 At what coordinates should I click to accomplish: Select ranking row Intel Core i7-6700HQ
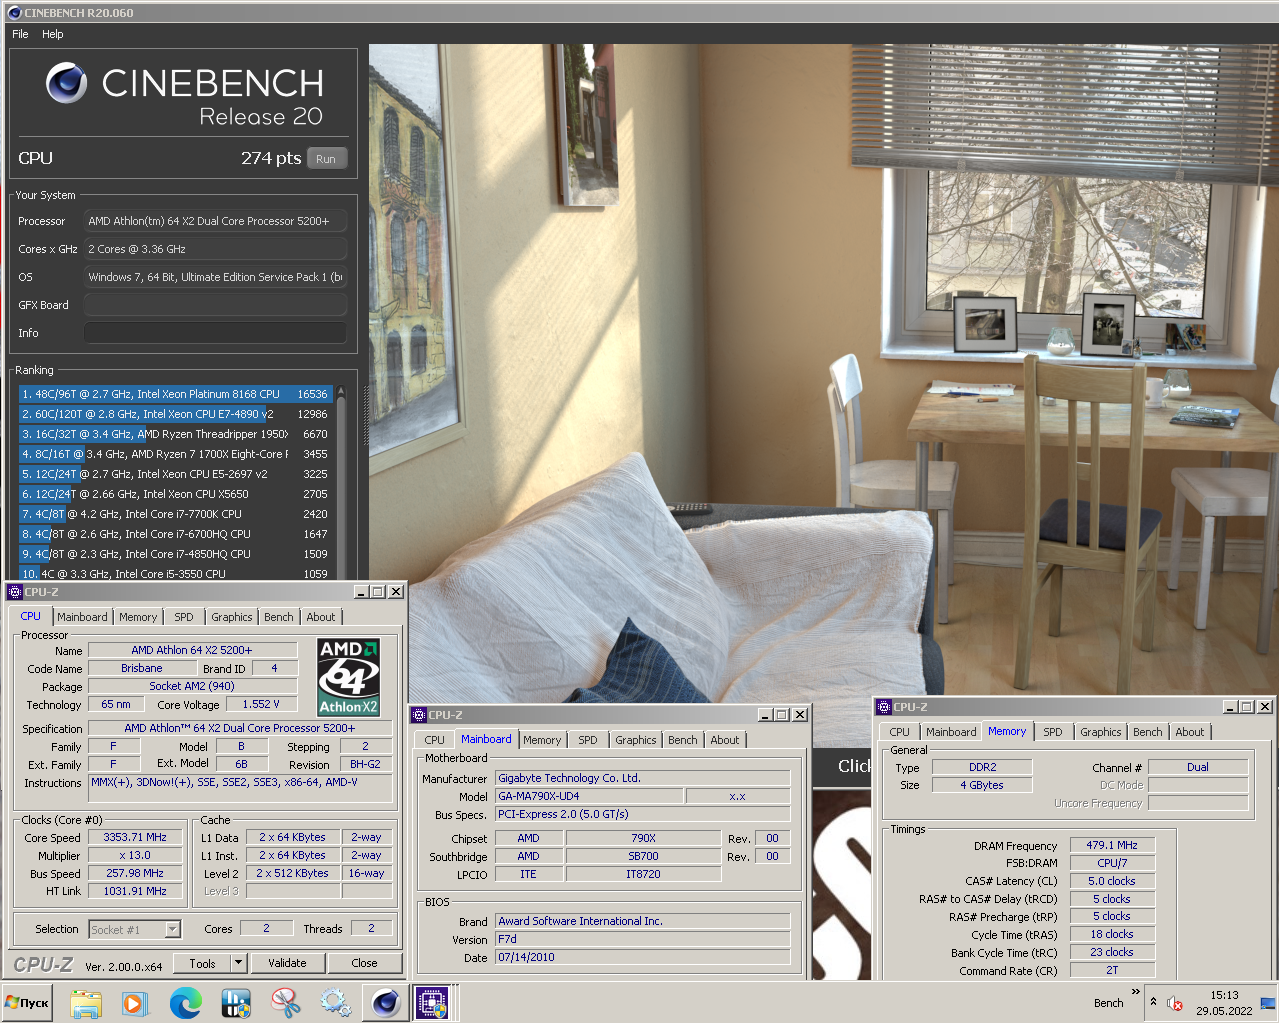click(174, 534)
